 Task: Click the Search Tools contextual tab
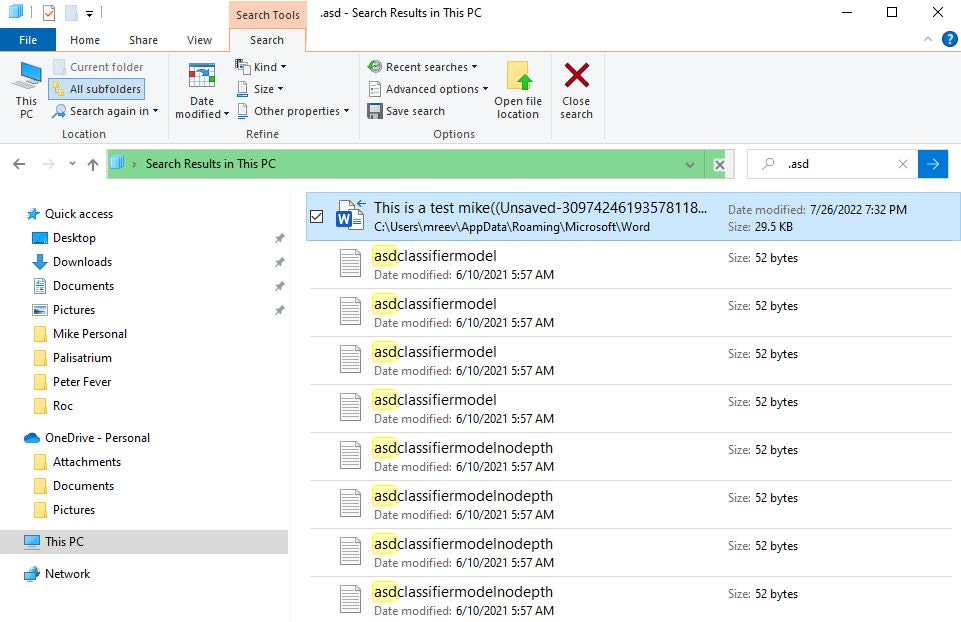point(268,15)
